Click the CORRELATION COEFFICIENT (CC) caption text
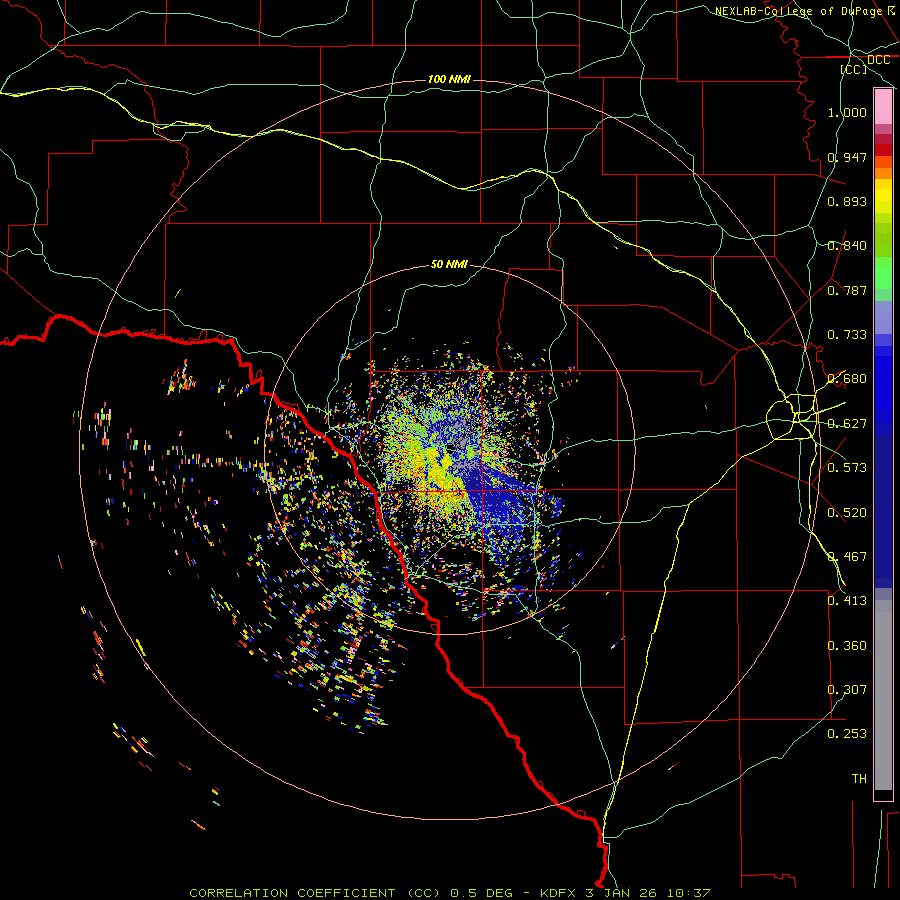This screenshot has height=900, width=900. pyautogui.click(x=315, y=893)
